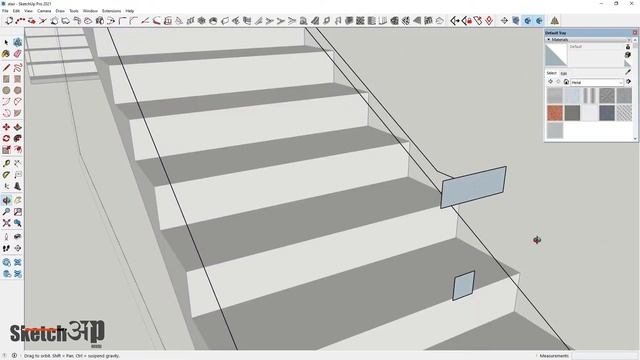Select the 3D Text tool
The image size is (640, 360).
click(18, 187)
